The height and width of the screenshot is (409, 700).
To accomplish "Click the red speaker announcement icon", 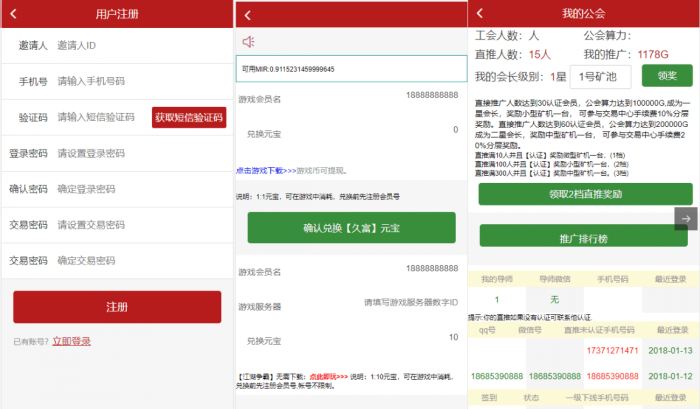I will pyautogui.click(x=248, y=42).
